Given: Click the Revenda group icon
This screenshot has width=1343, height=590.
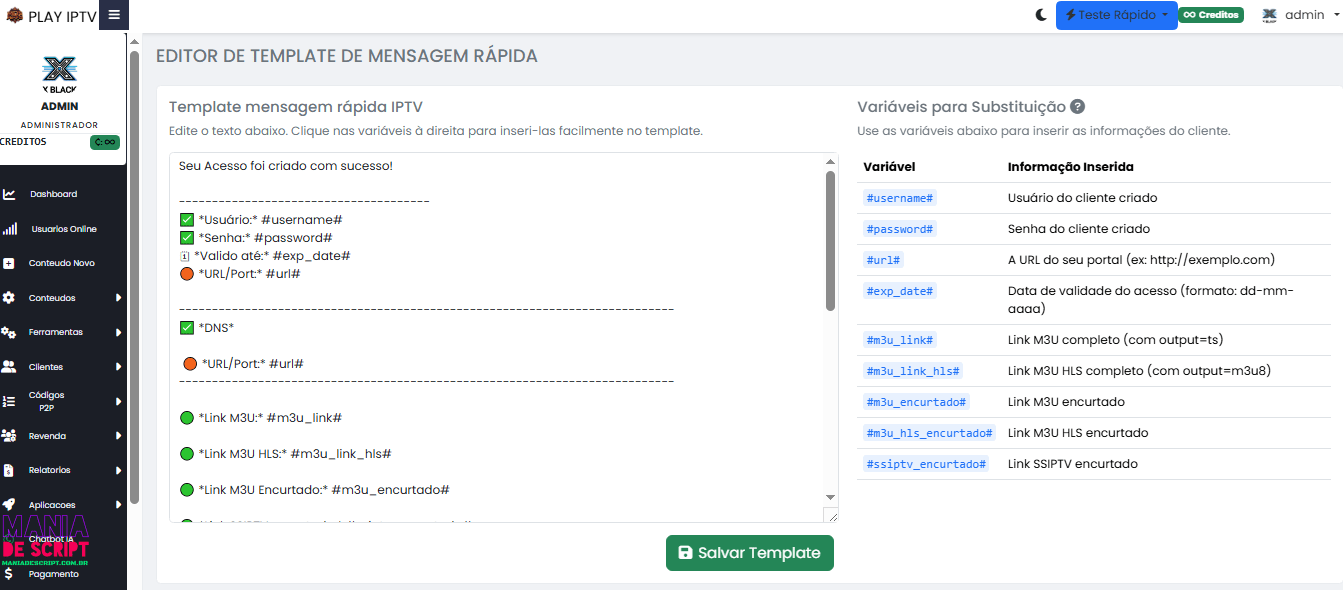Looking at the screenshot, I should 9,436.
